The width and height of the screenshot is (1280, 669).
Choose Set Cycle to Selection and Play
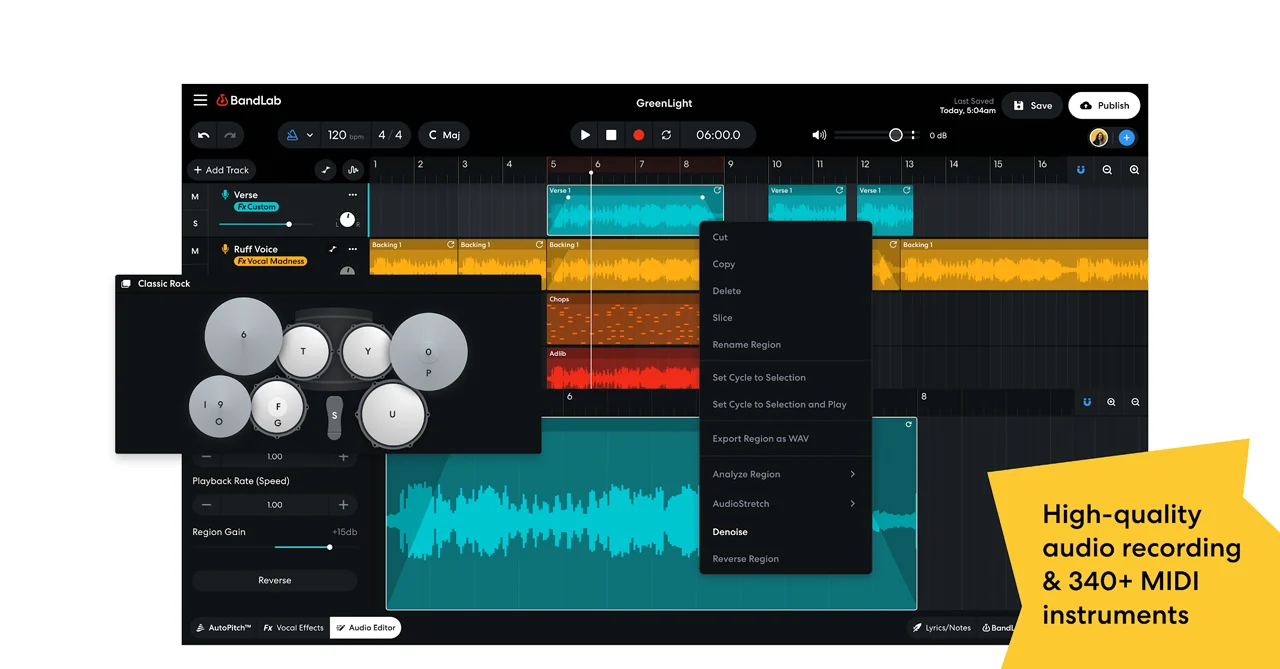785,405
